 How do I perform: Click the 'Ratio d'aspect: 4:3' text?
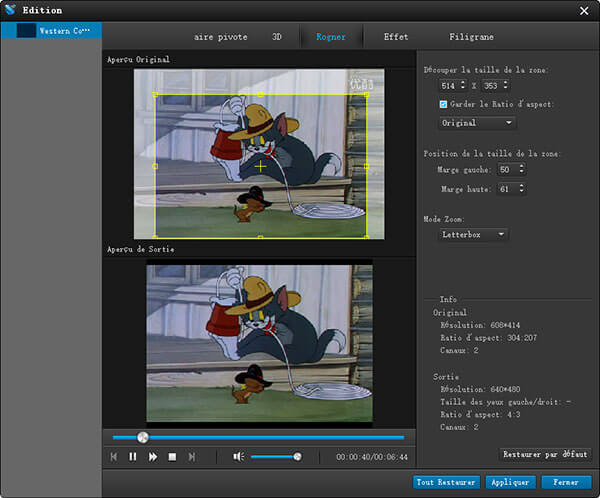click(x=480, y=415)
